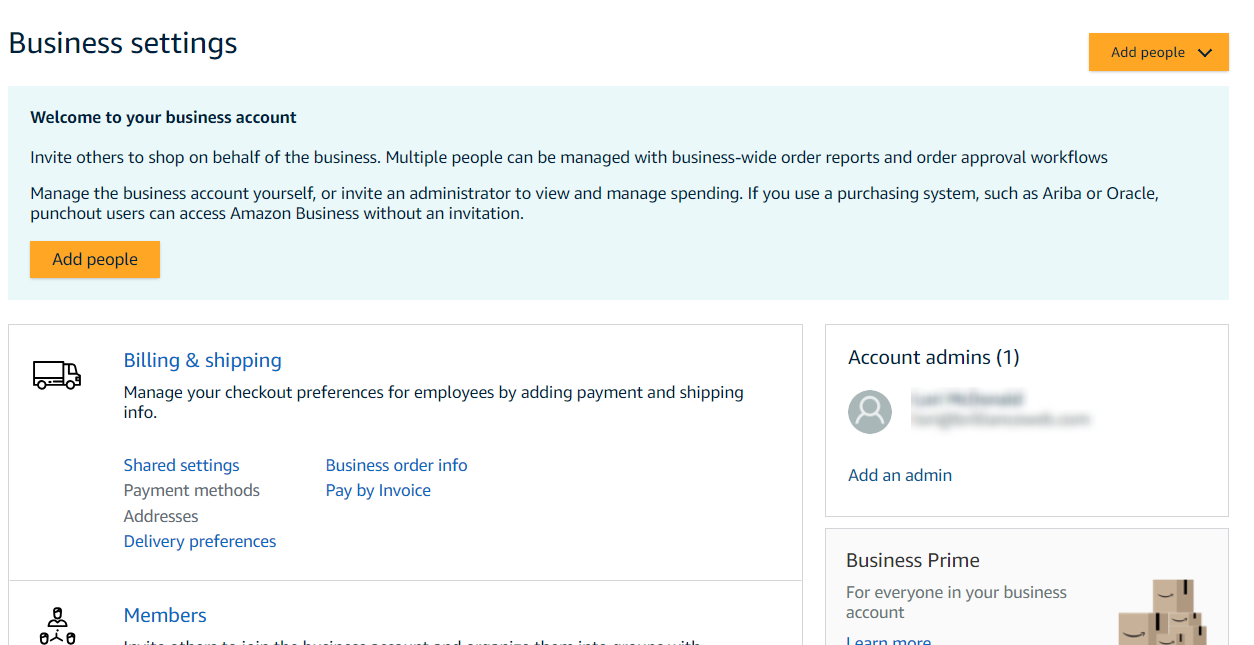Open the Billing & shipping section heading
The width and height of the screenshot is (1254, 645).
(x=202, y=360)
